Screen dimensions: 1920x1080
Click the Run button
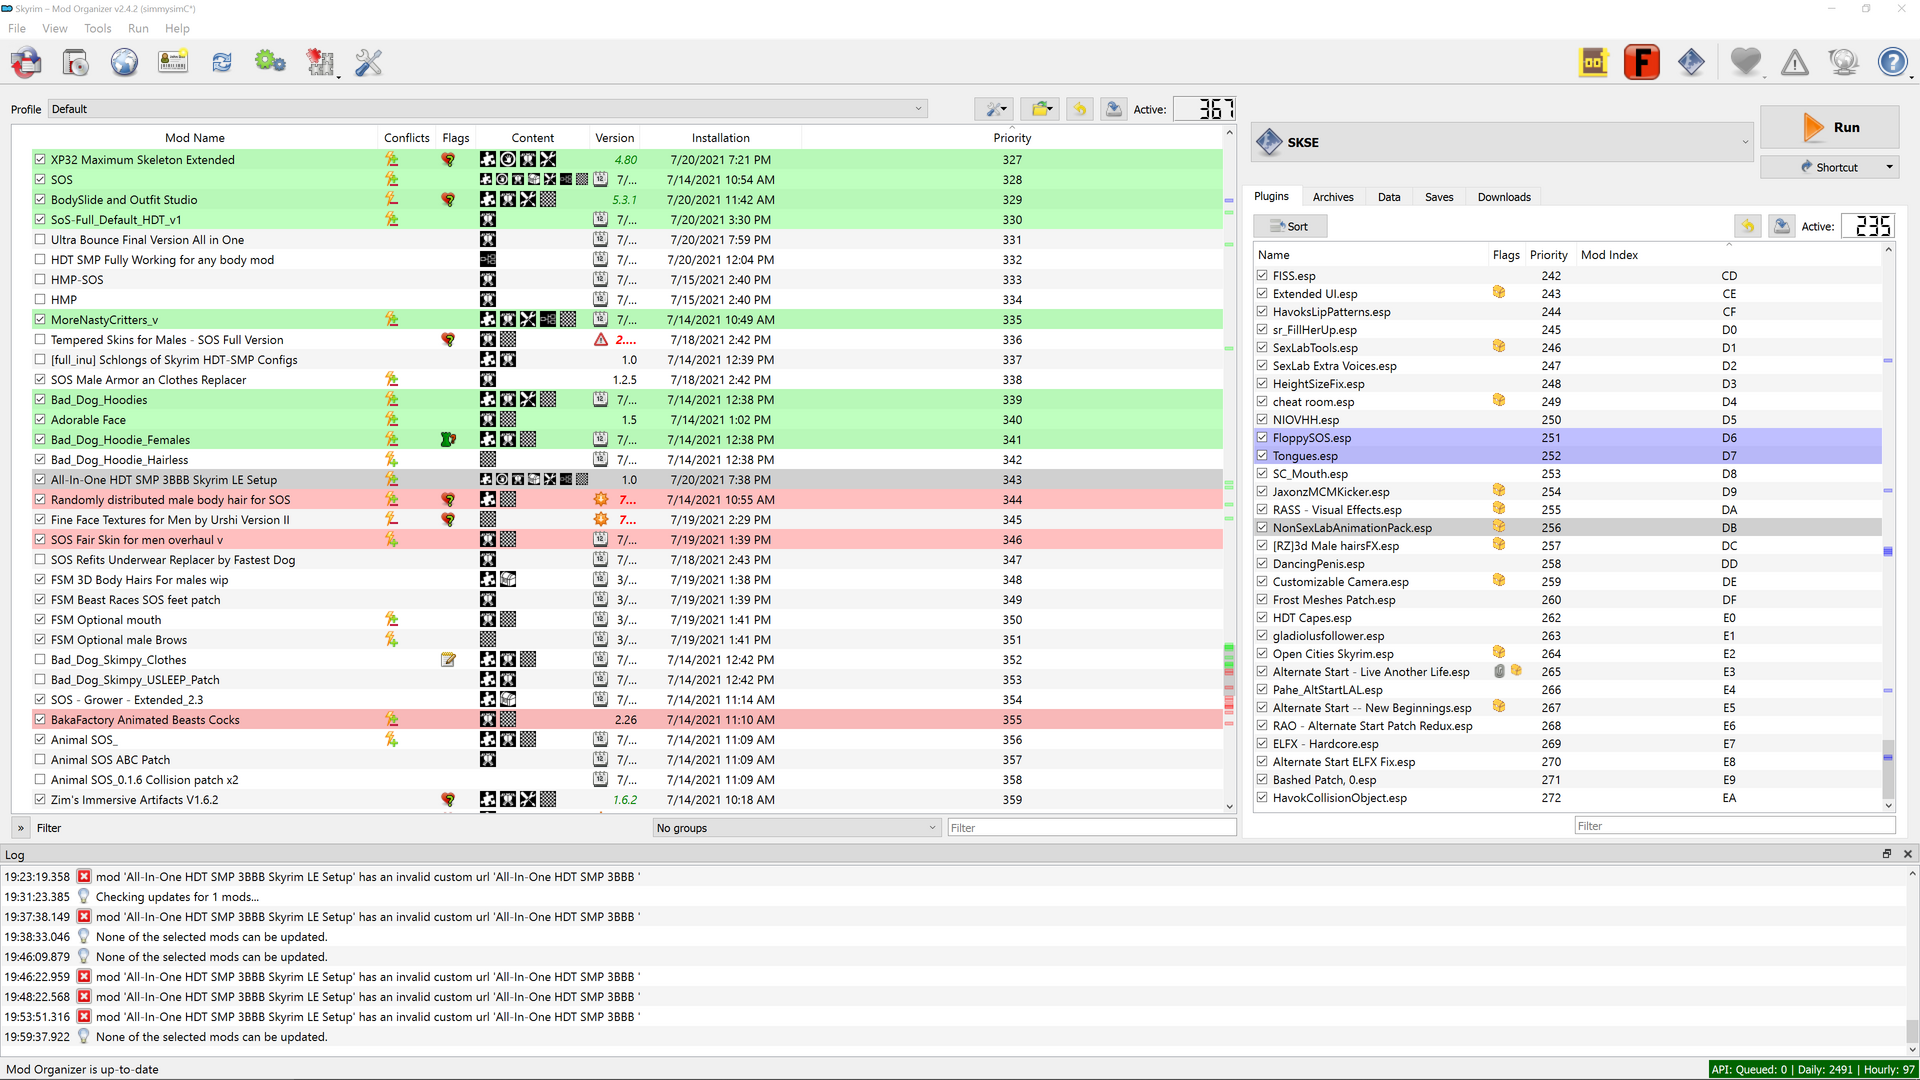[1829, 127]
